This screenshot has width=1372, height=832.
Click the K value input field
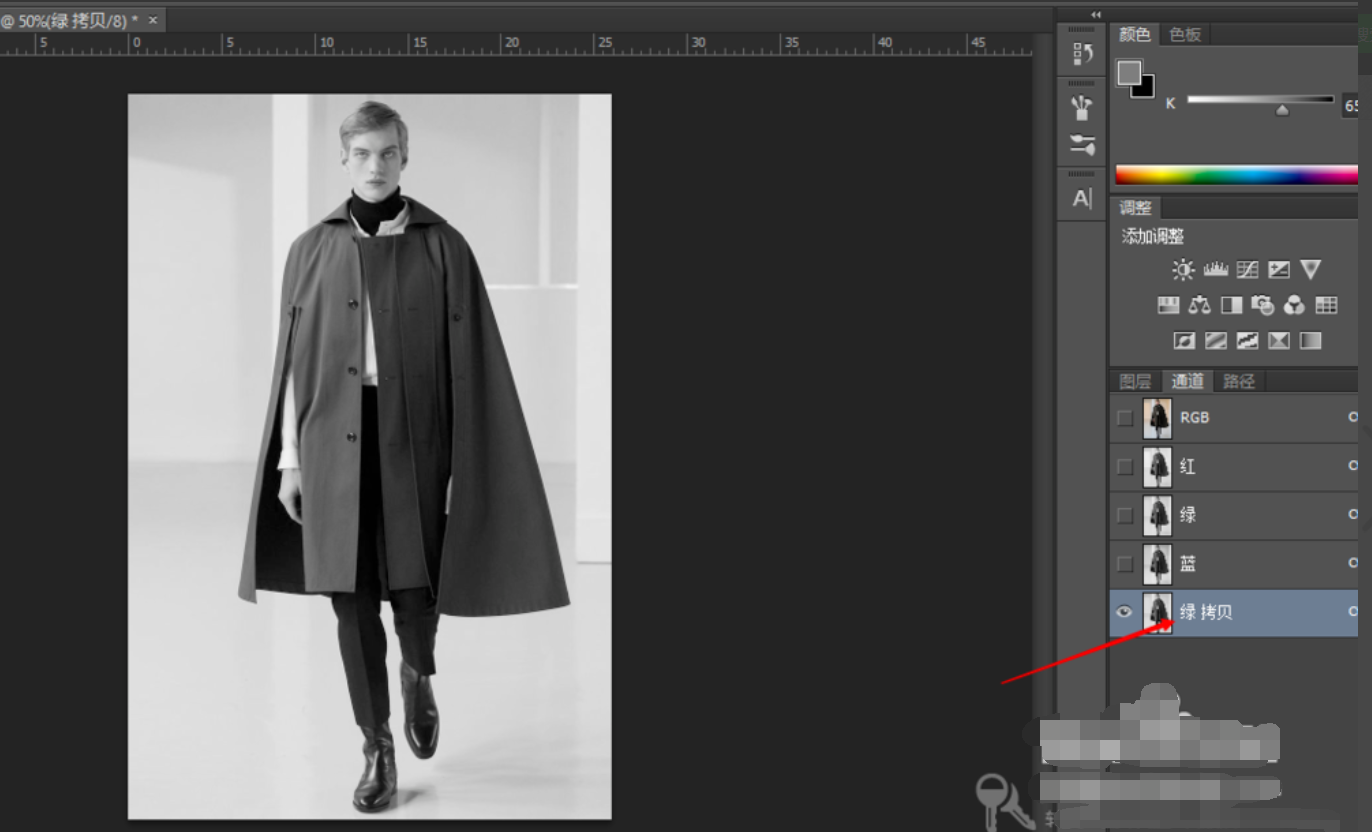pyautogui.click(x=1350, y=105)
